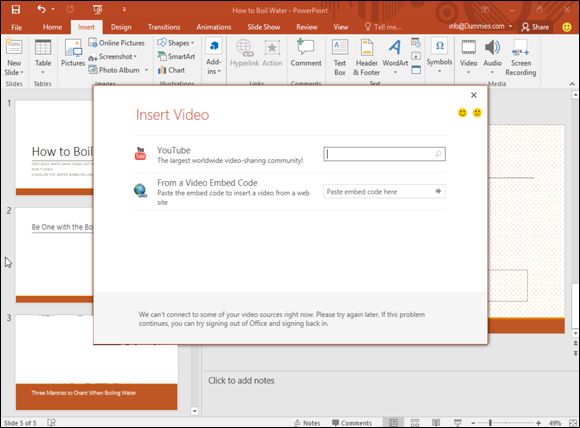The width and height of the screenshot is (580, 428).
Task: Open the account dropdown next to info@Dummies.com
Action: 510,26
